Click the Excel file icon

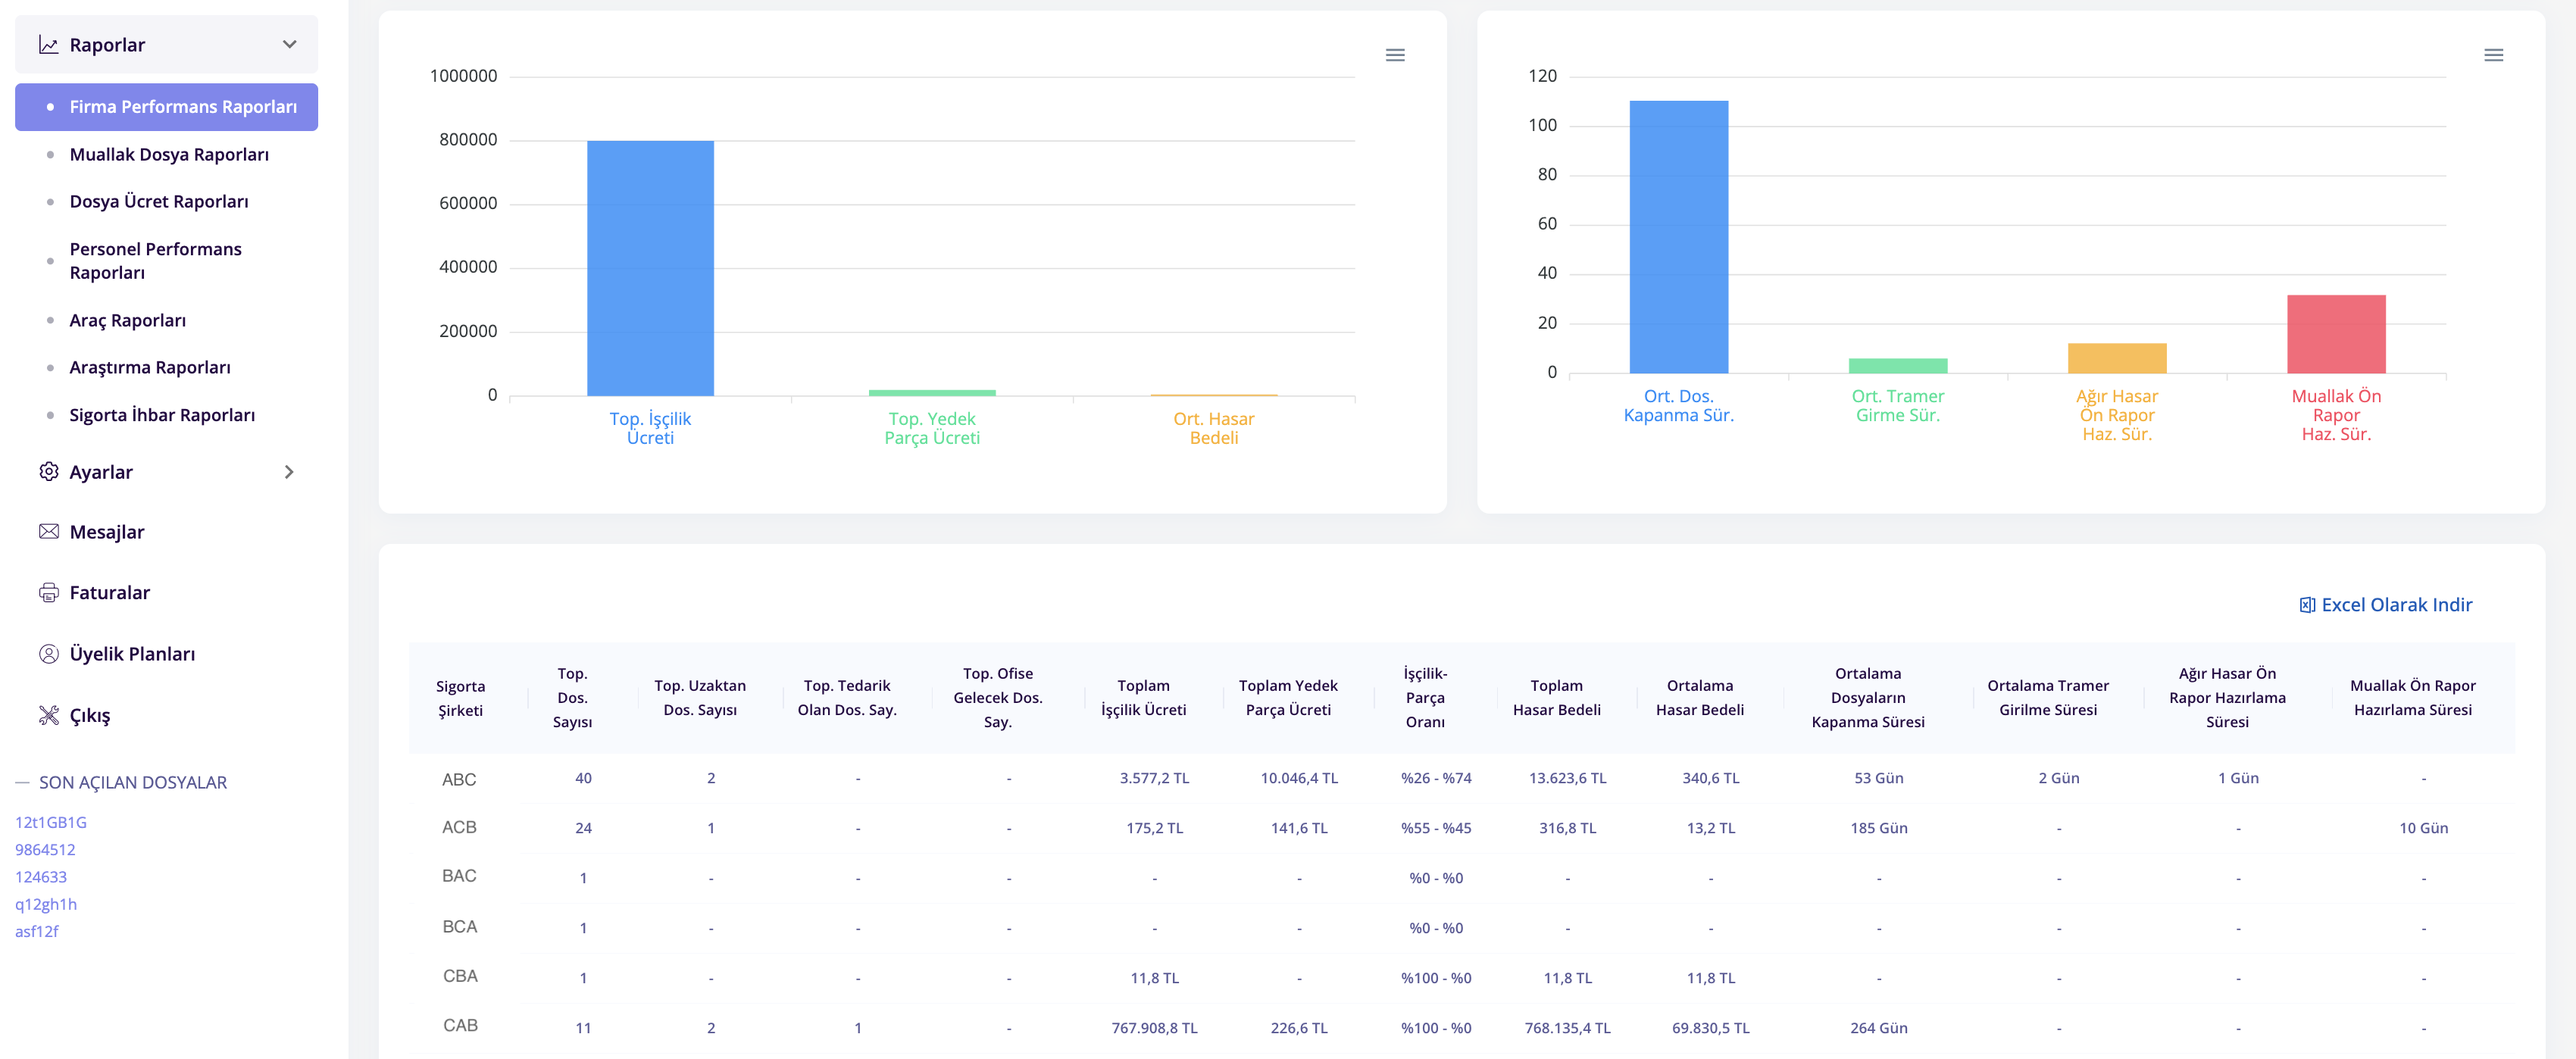click(x=2307, y=605)
